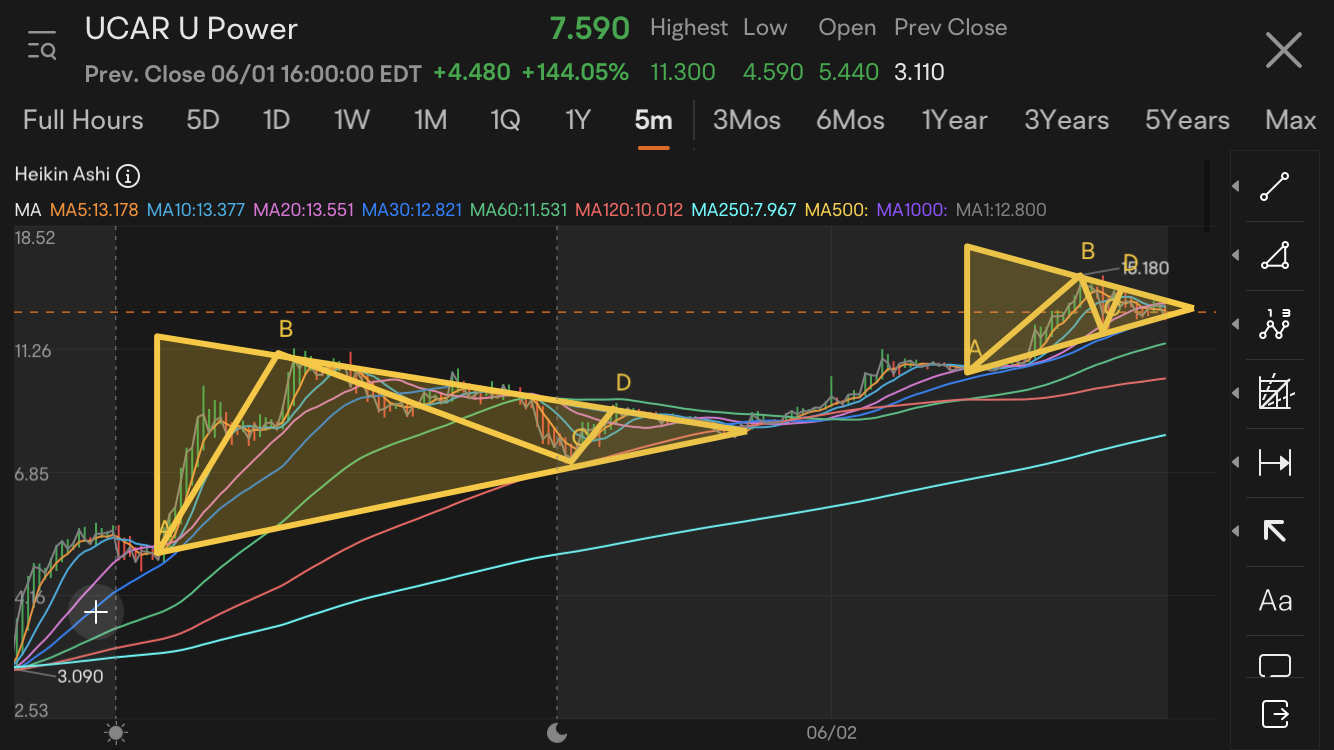Switch to the 1M timeframe tab

coord(430,120)
